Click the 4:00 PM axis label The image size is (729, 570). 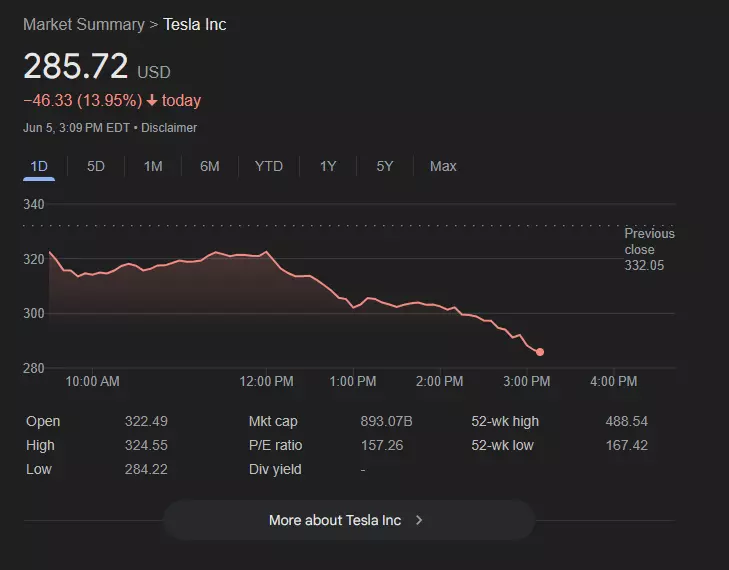(x=614, y=382)
